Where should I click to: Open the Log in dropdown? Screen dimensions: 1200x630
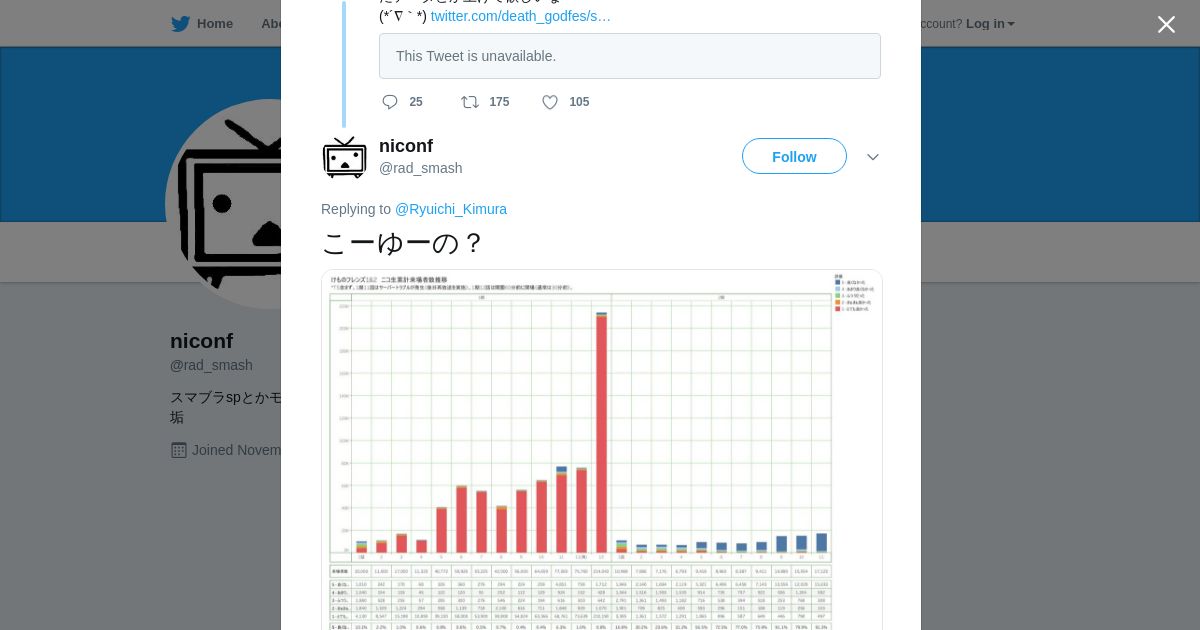(x=990, y=24)
